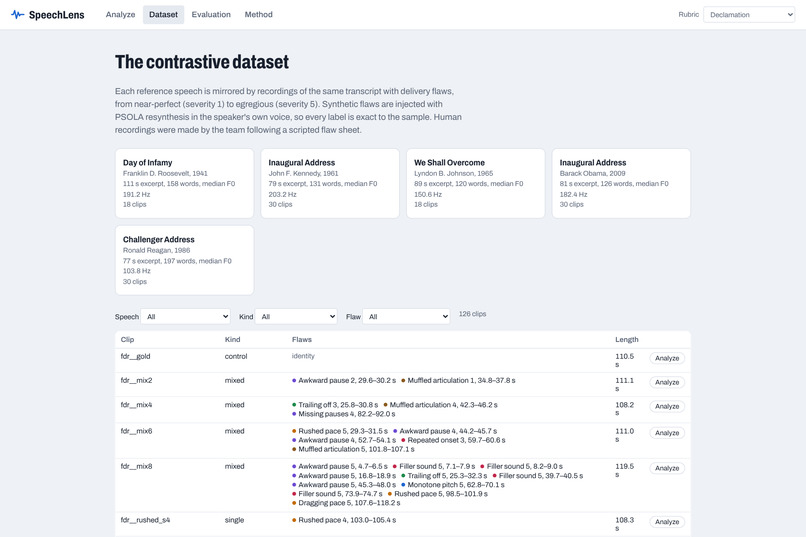Click the fdr__mix6 clip name
The width and height of the screenshot is (806, 537).
(x=136, y=431)
